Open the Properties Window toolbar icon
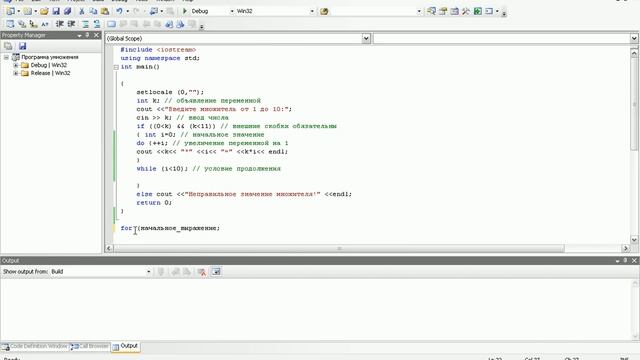Screen dimensions: 640x360 [443, 11]
